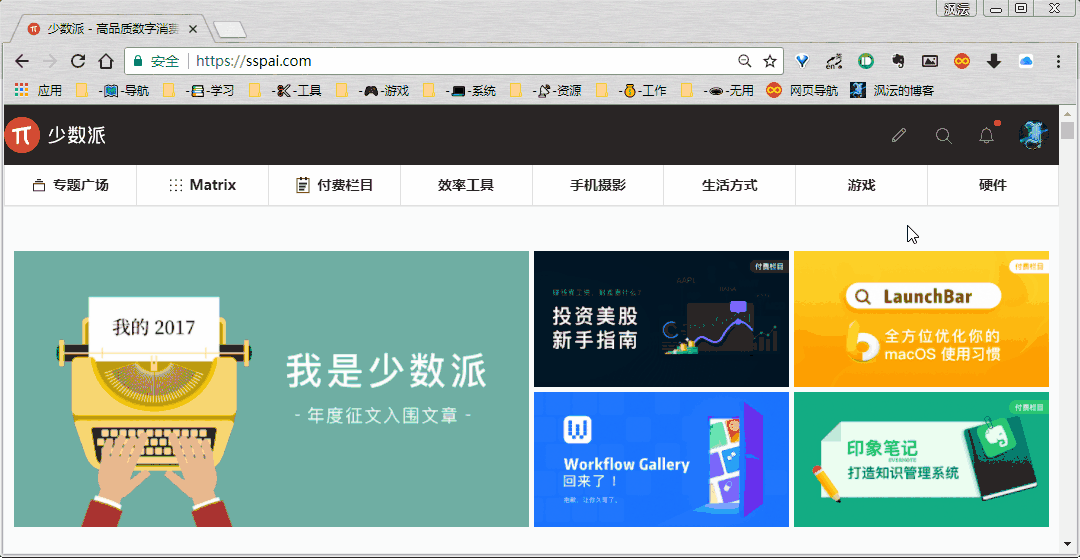Click the orange infinity extension icon
The width and height of the screenshot is (1080, 560).
962,61
